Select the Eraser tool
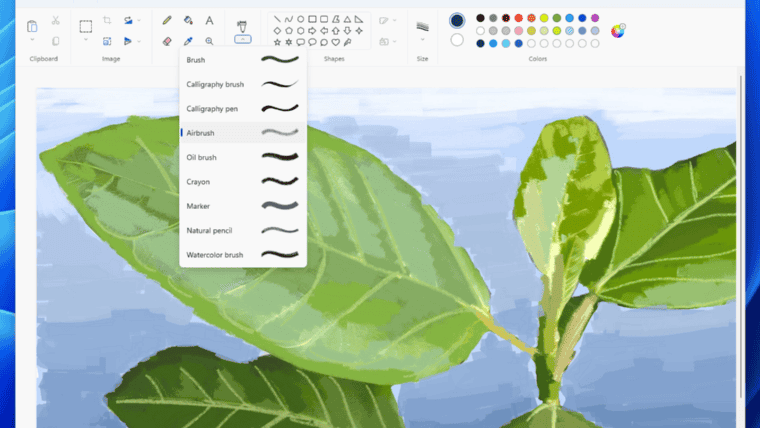This screenshot has width=760, height=428. point(167,42)
